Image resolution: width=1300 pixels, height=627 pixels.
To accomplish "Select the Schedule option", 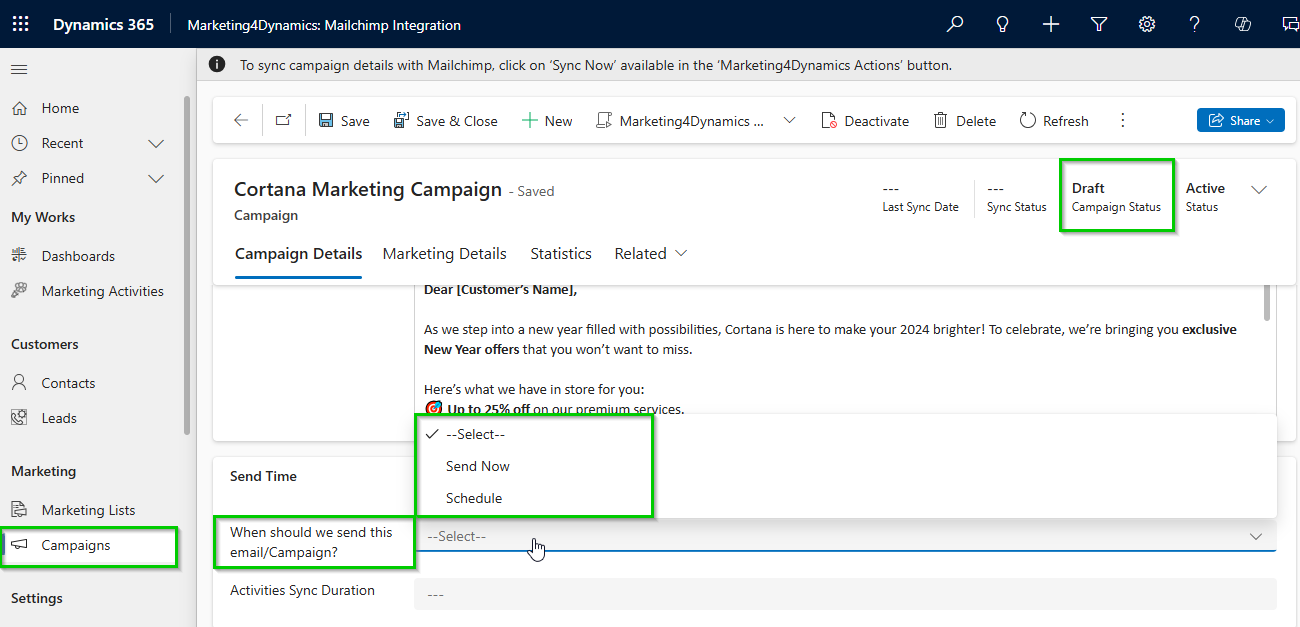I will tap(474, 498).
